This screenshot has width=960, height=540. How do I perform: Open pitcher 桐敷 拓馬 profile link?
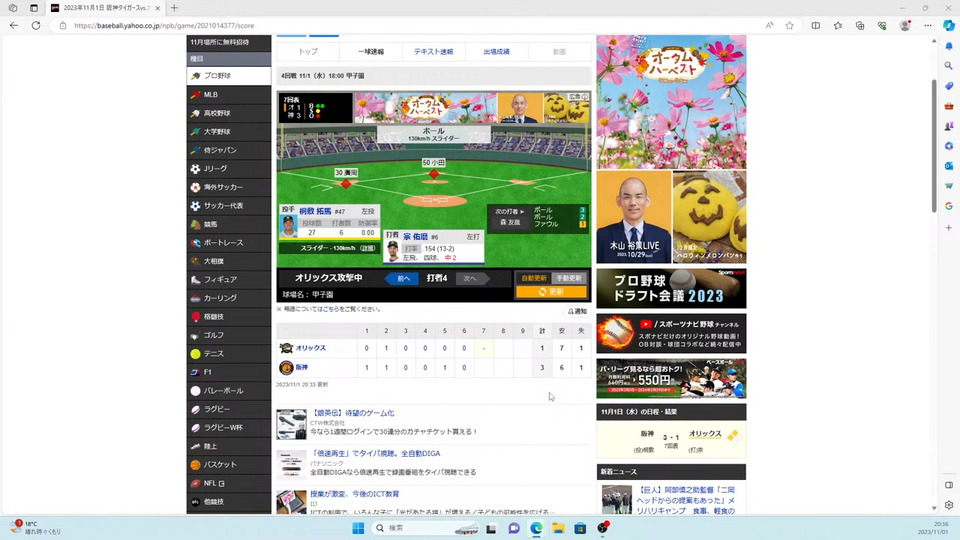pos(315,211)
